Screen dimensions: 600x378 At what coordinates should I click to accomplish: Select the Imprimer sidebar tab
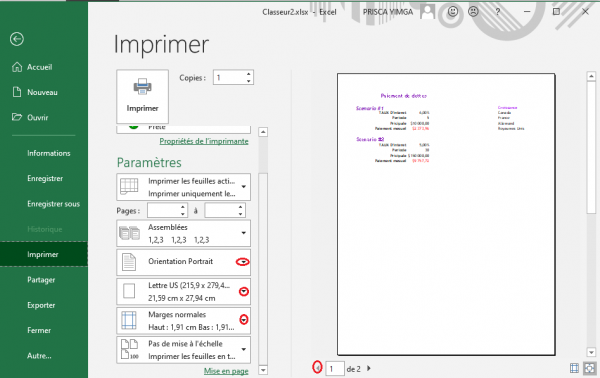click(x=44, y=254)
